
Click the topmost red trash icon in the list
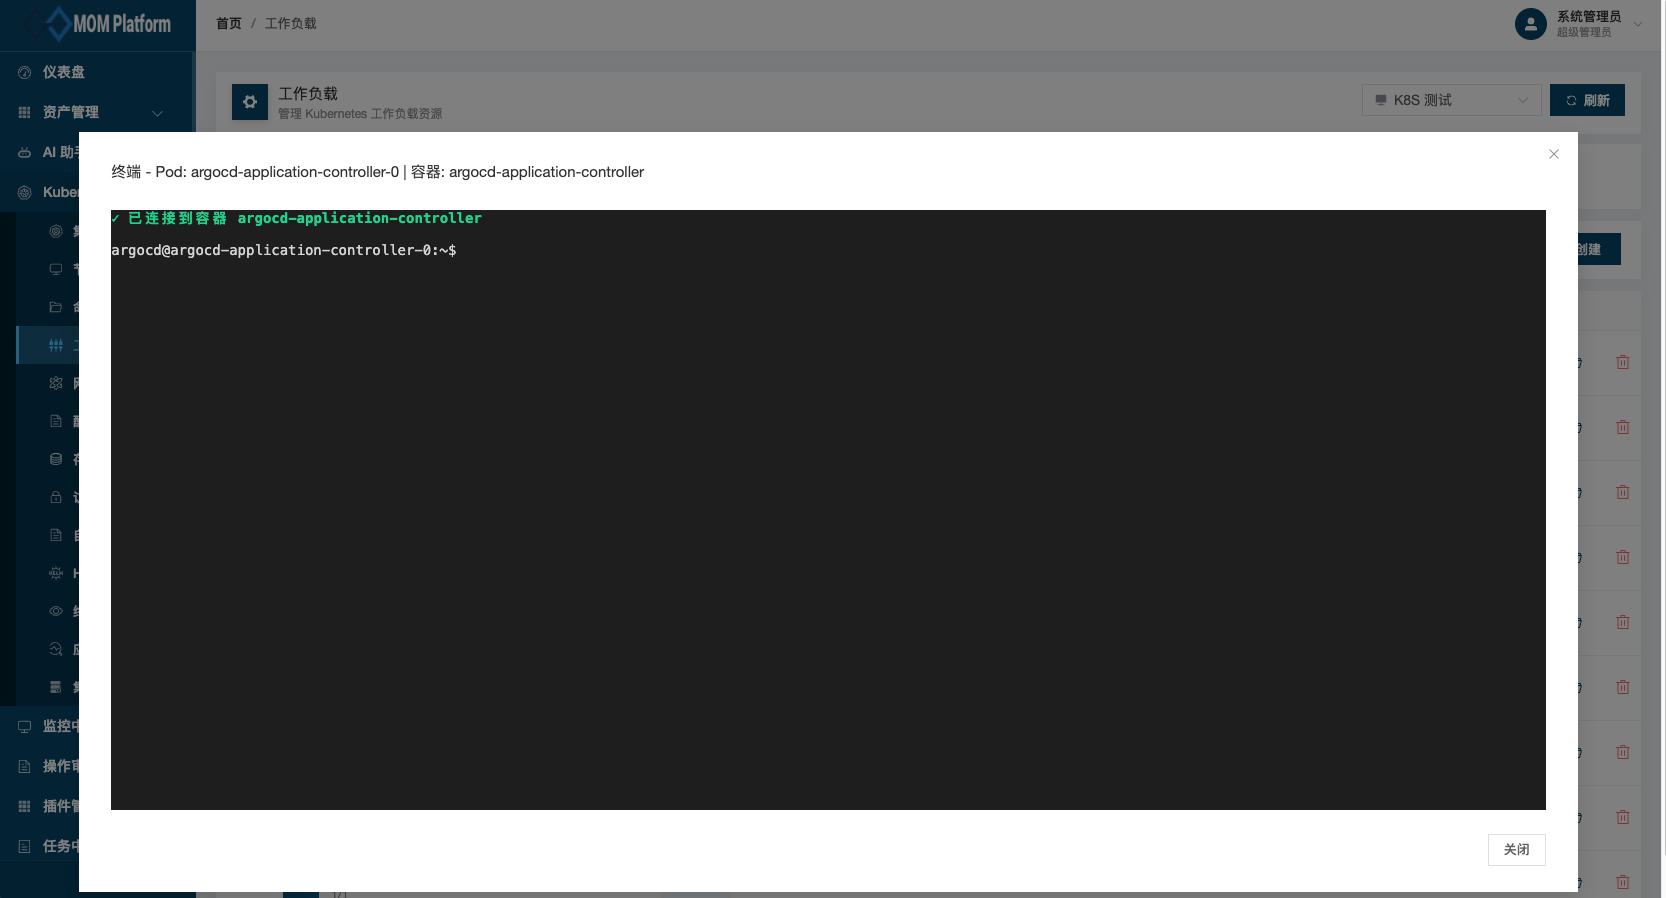click(x=1623, y=362)
